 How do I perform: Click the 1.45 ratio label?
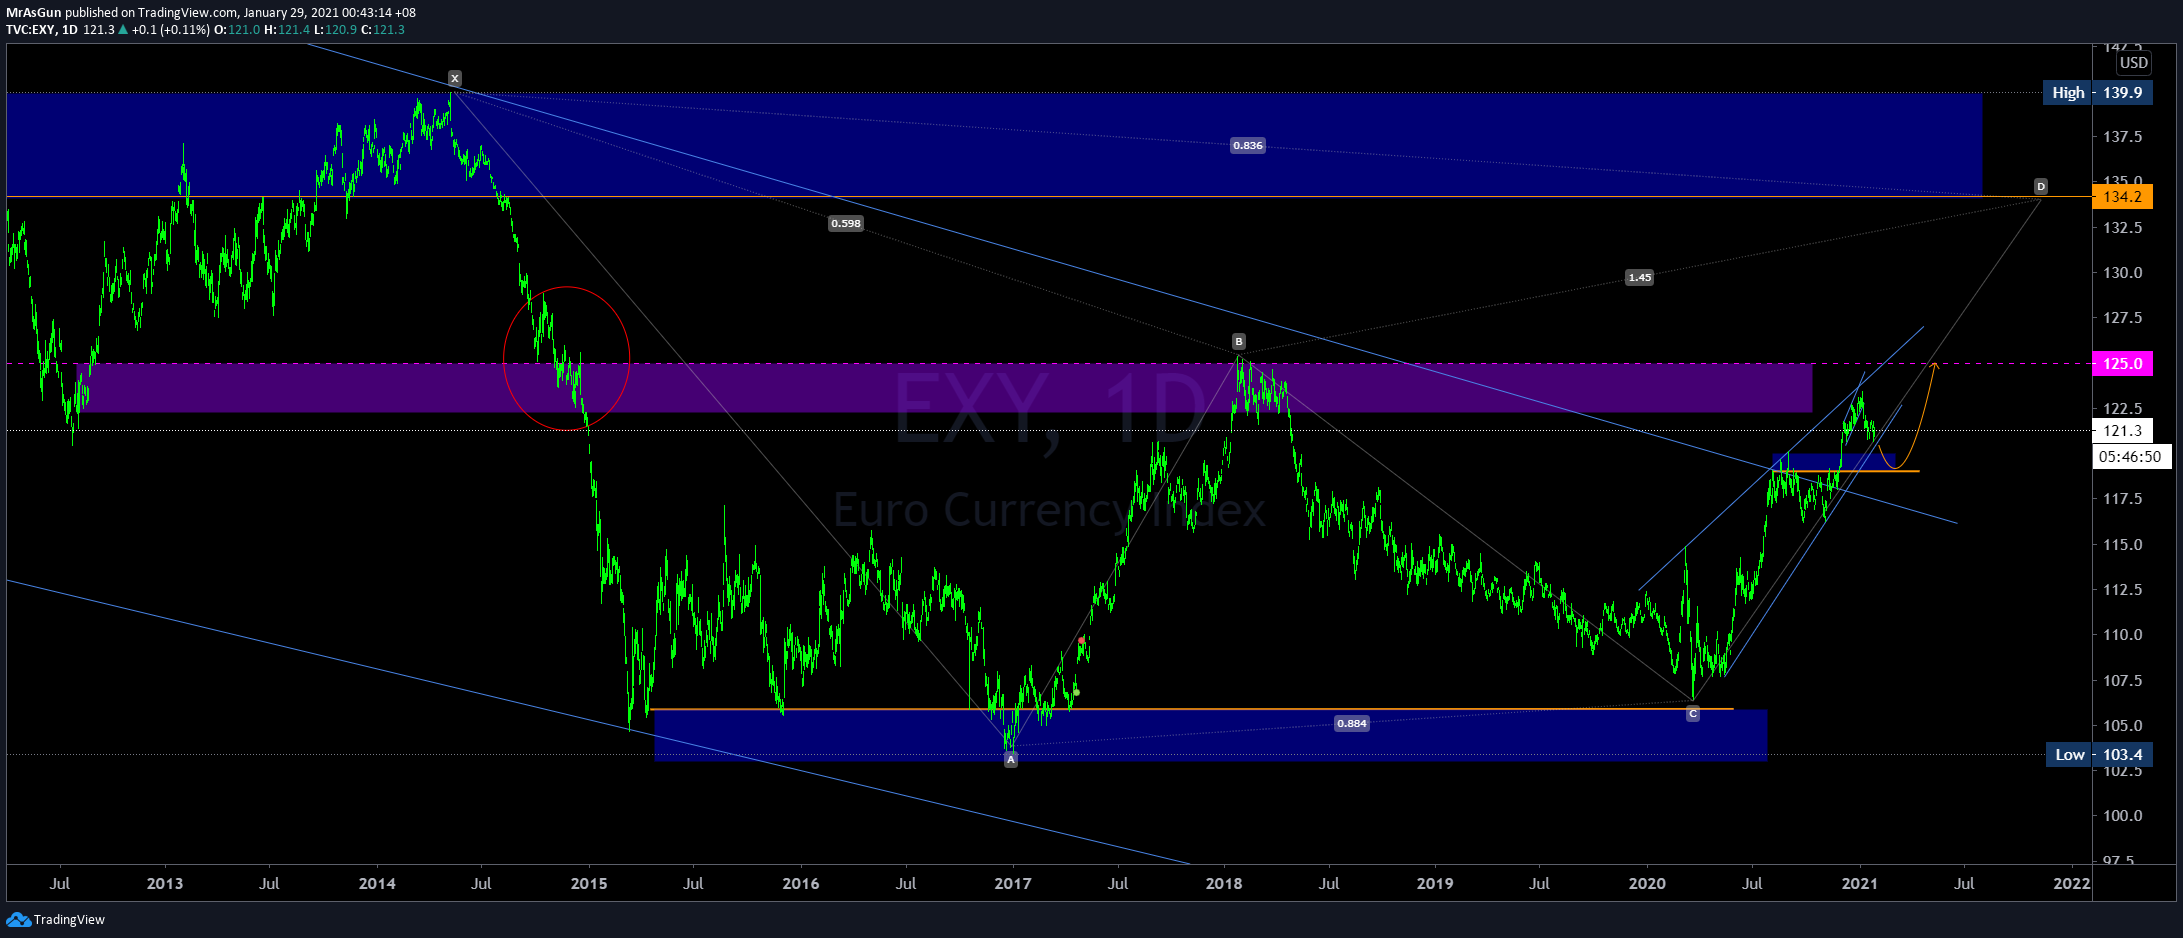[x=1640, y=277]
